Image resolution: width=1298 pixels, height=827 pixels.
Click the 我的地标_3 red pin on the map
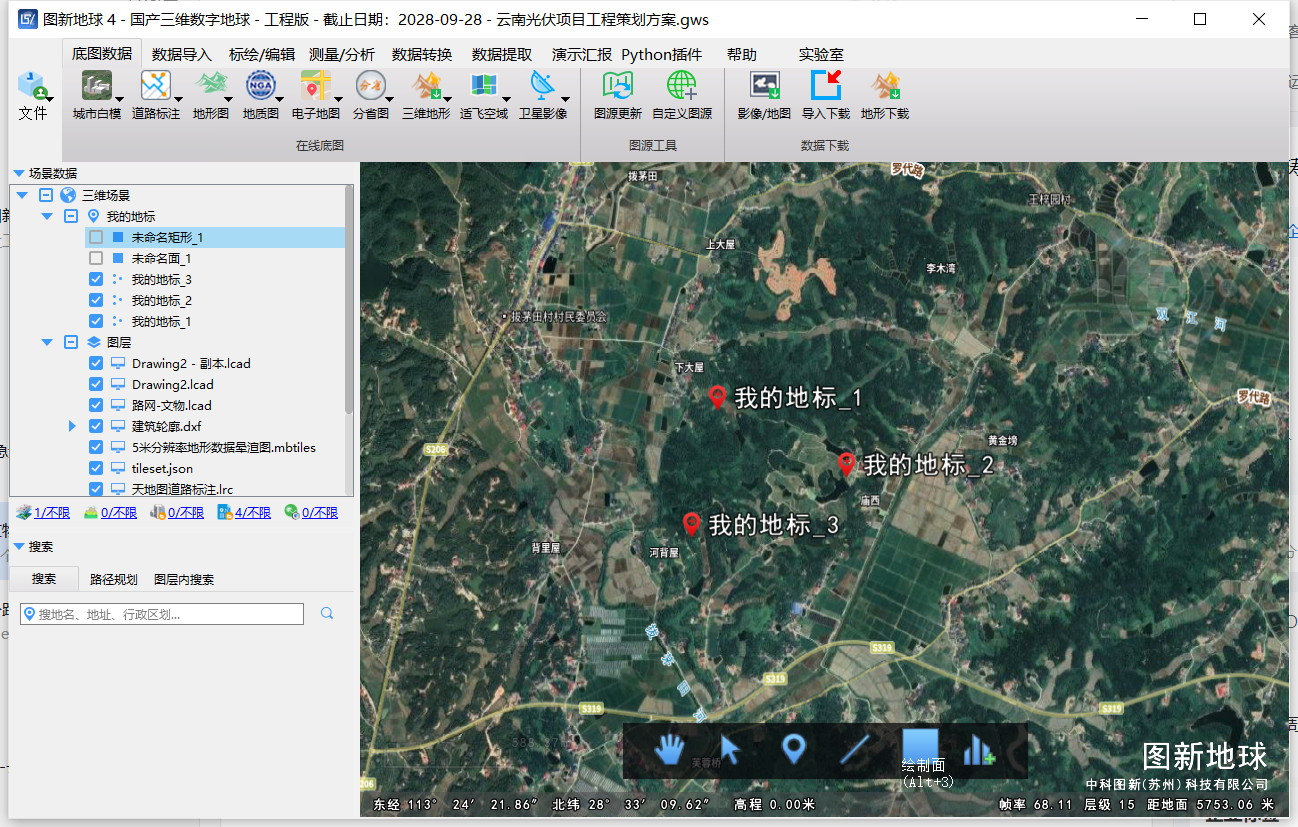tap(691, 523)
